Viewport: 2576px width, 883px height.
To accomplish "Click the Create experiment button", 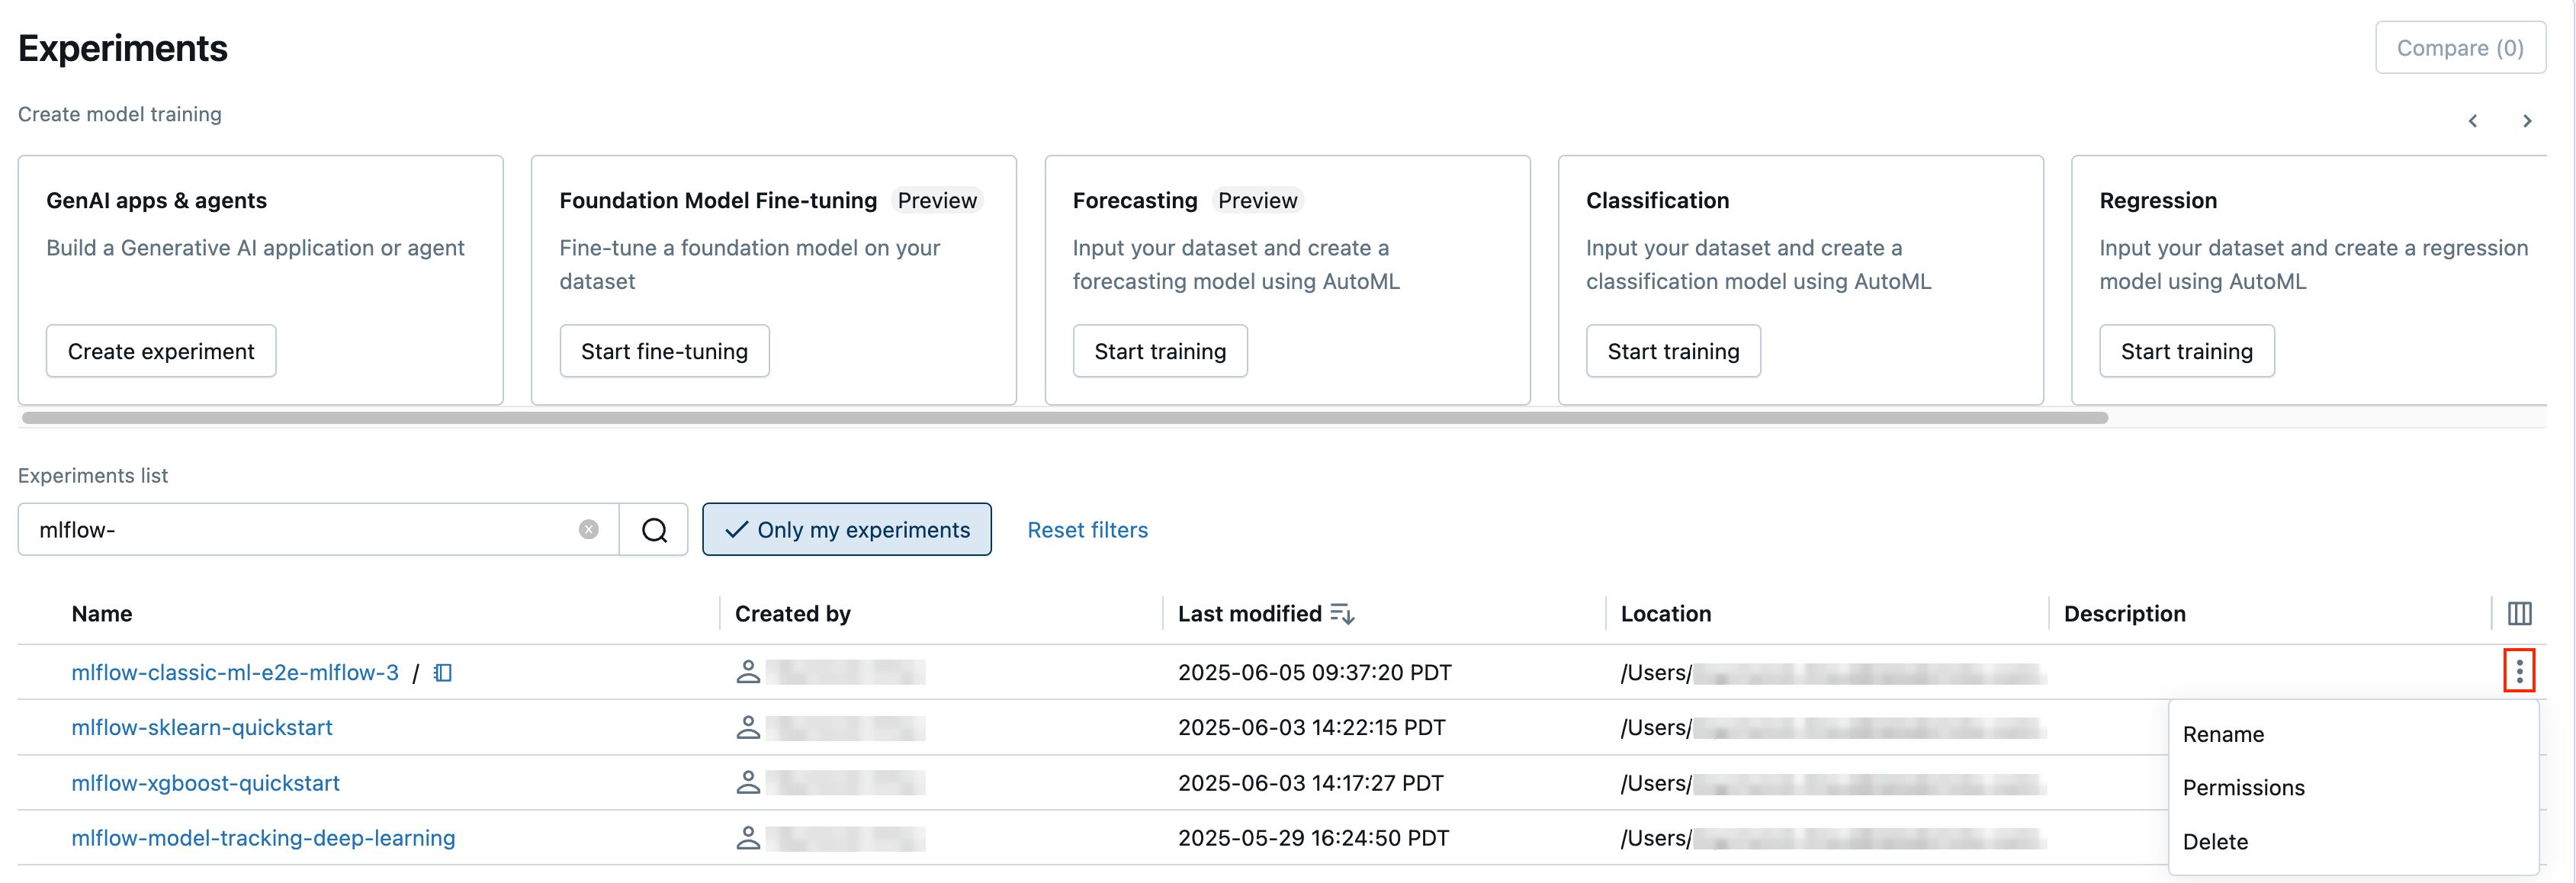I will tap(161, 351).
